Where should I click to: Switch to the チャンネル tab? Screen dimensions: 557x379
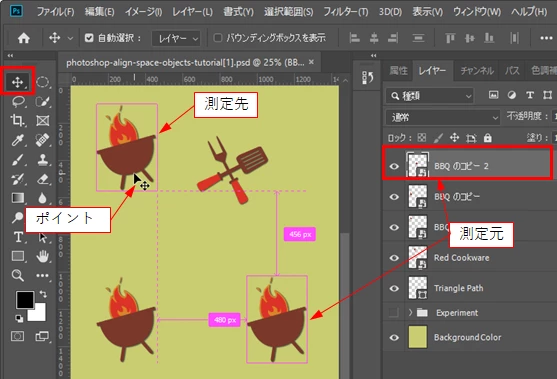(x=477, y=71)
